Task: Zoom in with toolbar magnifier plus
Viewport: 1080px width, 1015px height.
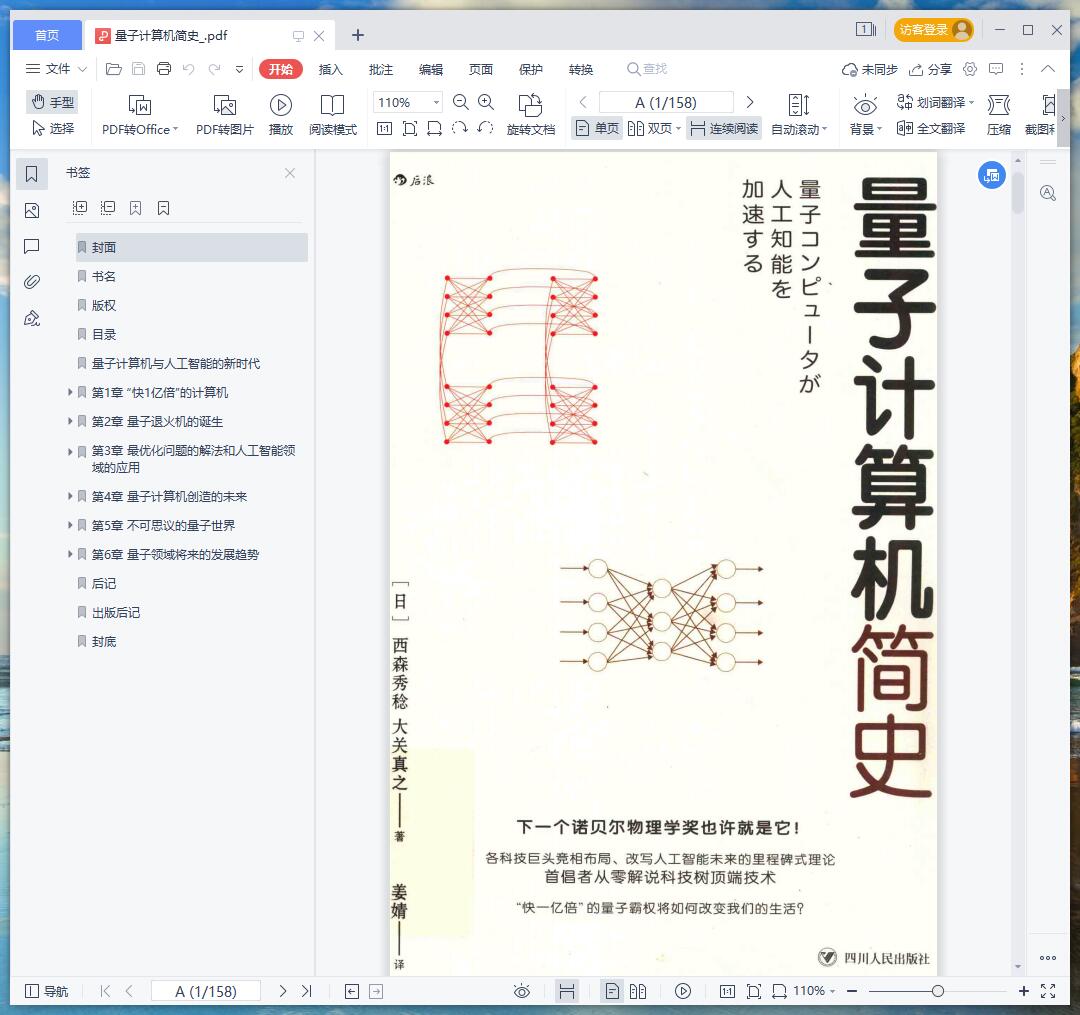Action: pyautogui.click(x=486, y=102)
